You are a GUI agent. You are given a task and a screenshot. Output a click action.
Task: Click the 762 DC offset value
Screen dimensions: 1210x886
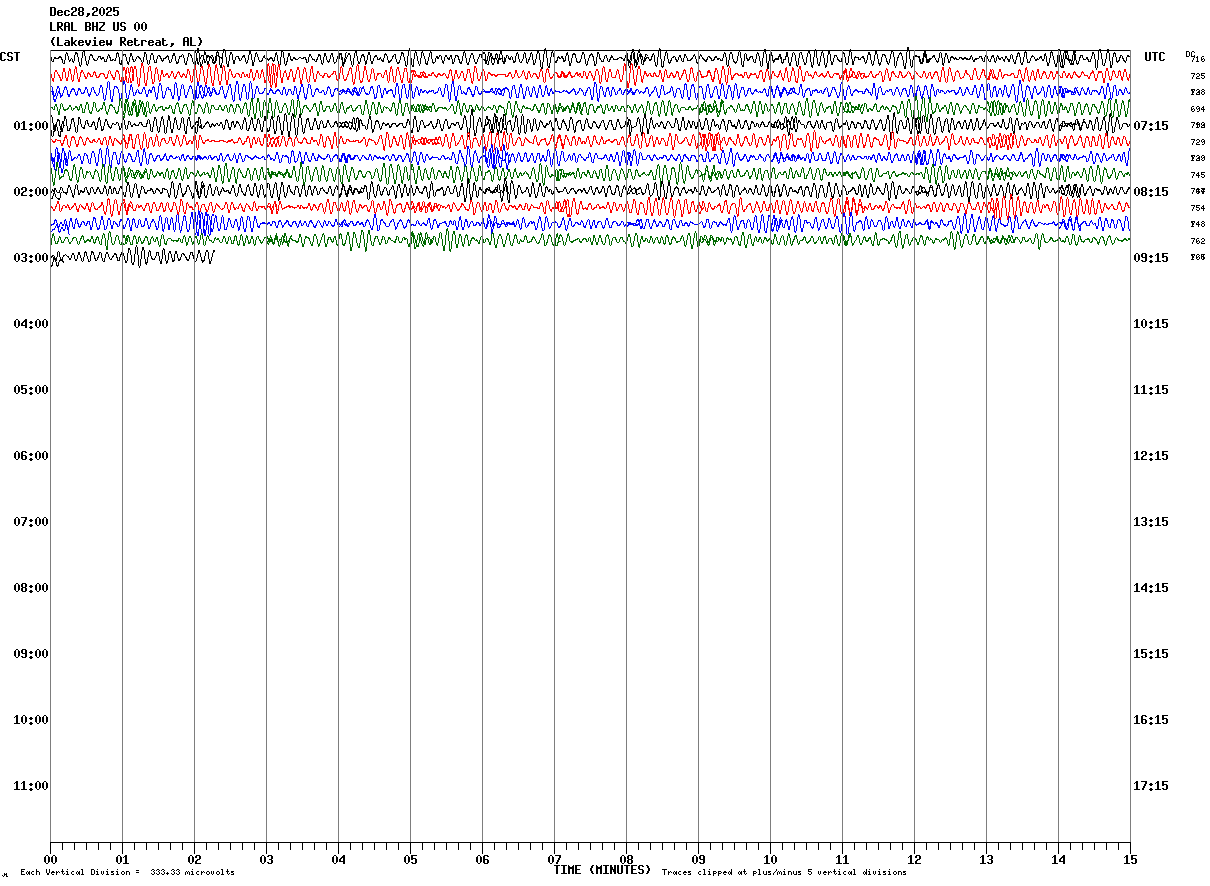tap(1197, 241)
